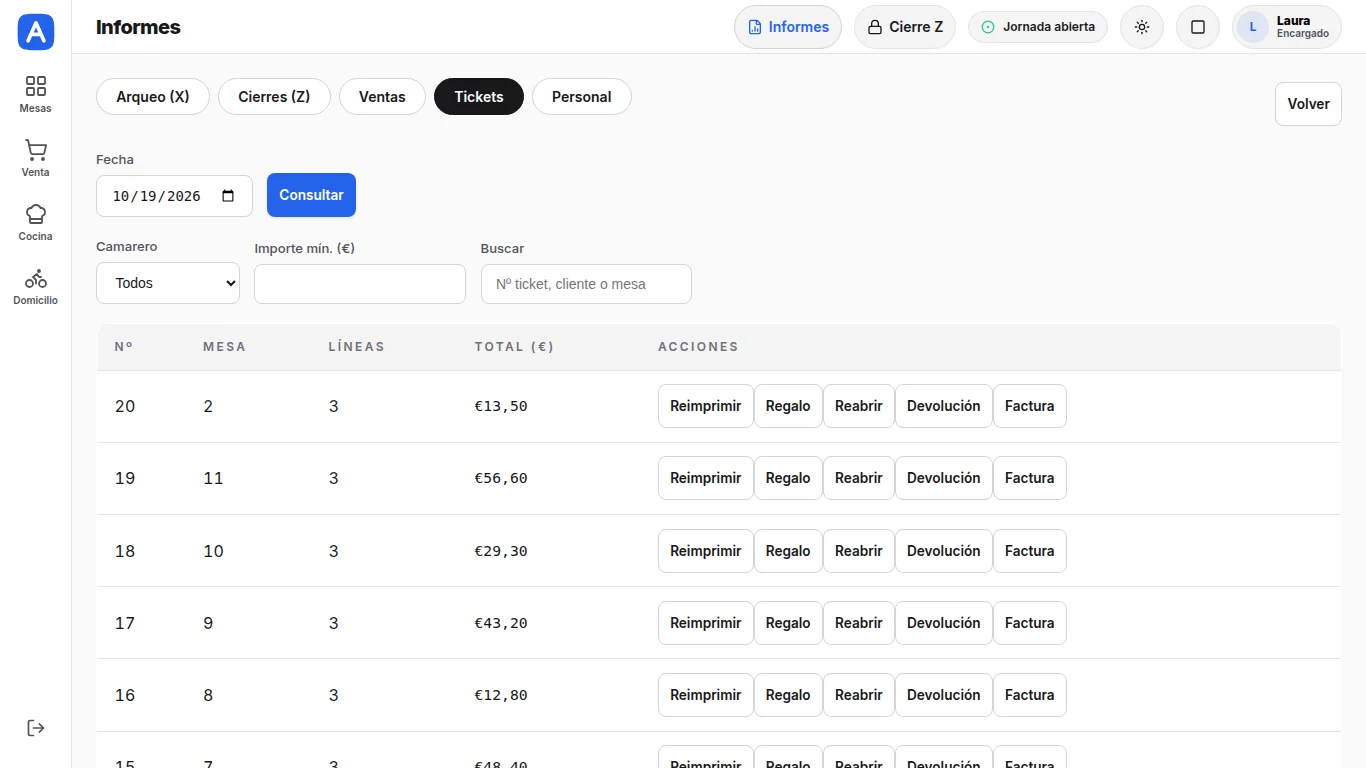The width and height of the screenshot is (1366, 768).
Task: Click the Volver button
Action: point(1308,104)
